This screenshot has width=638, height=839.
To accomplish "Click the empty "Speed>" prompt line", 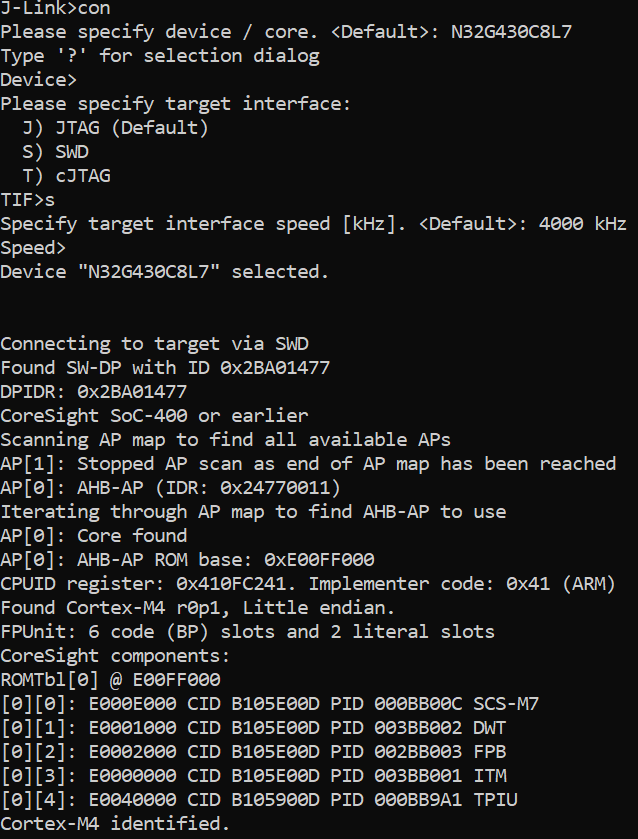I will tap(33, 248).
